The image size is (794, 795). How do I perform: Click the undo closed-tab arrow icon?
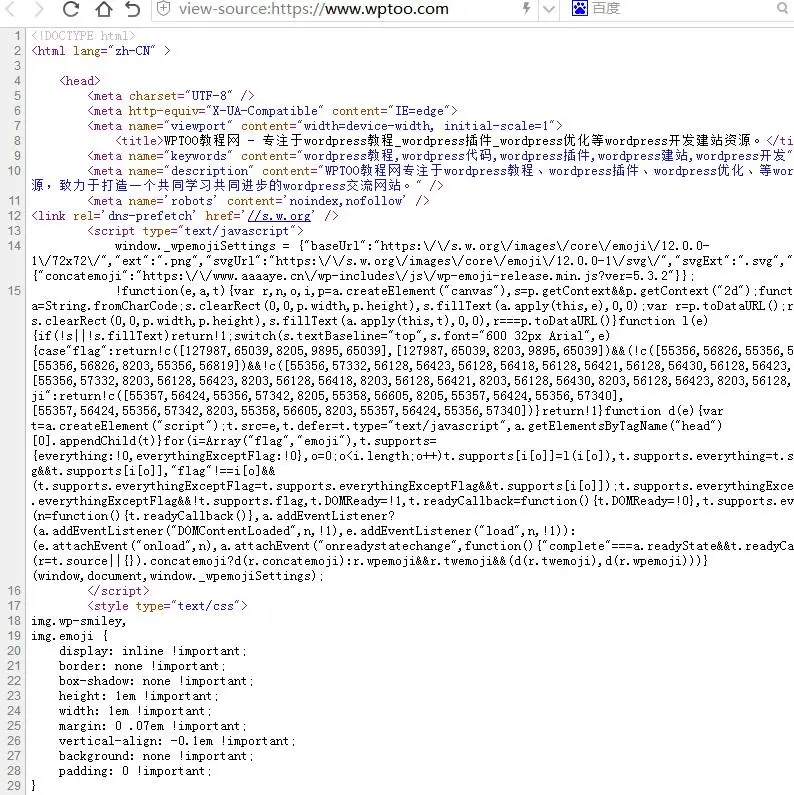[133, 9]
